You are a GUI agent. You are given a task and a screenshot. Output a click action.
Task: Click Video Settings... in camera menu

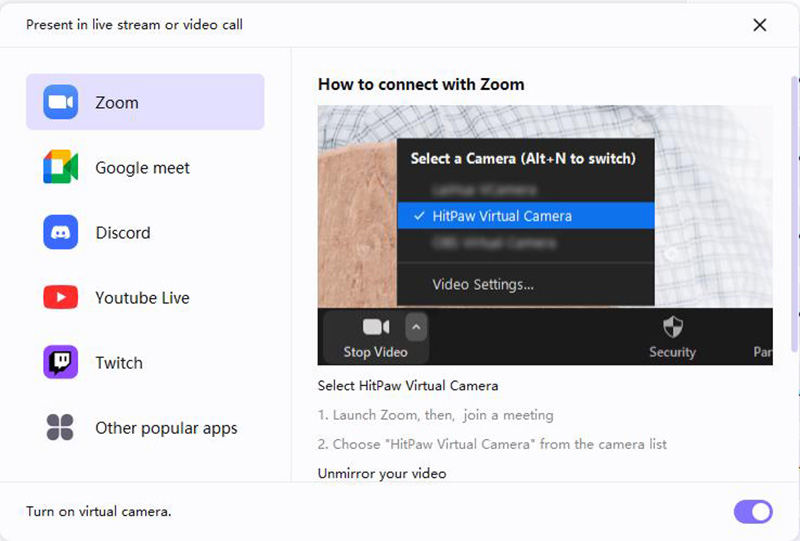point(483,284)
